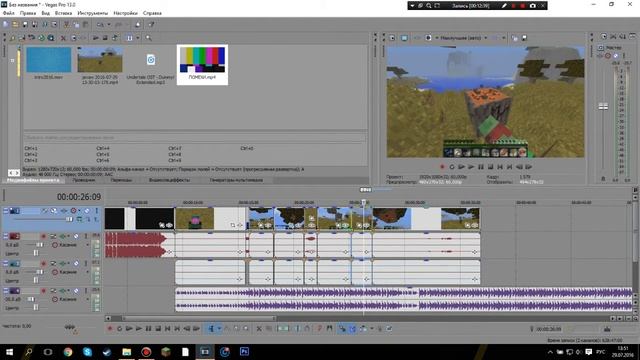Toggle Loop Playback in timeline transport
The height and width of the screenshot is (360, 640).
pyautogui.click(x=120, y=329)
